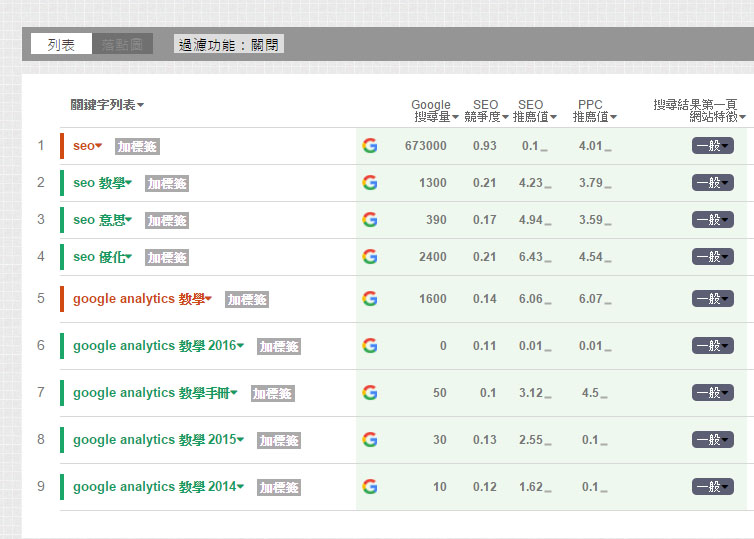
Task: Click SEO recommendation value 4.23
Action: (x=530, y=183)
